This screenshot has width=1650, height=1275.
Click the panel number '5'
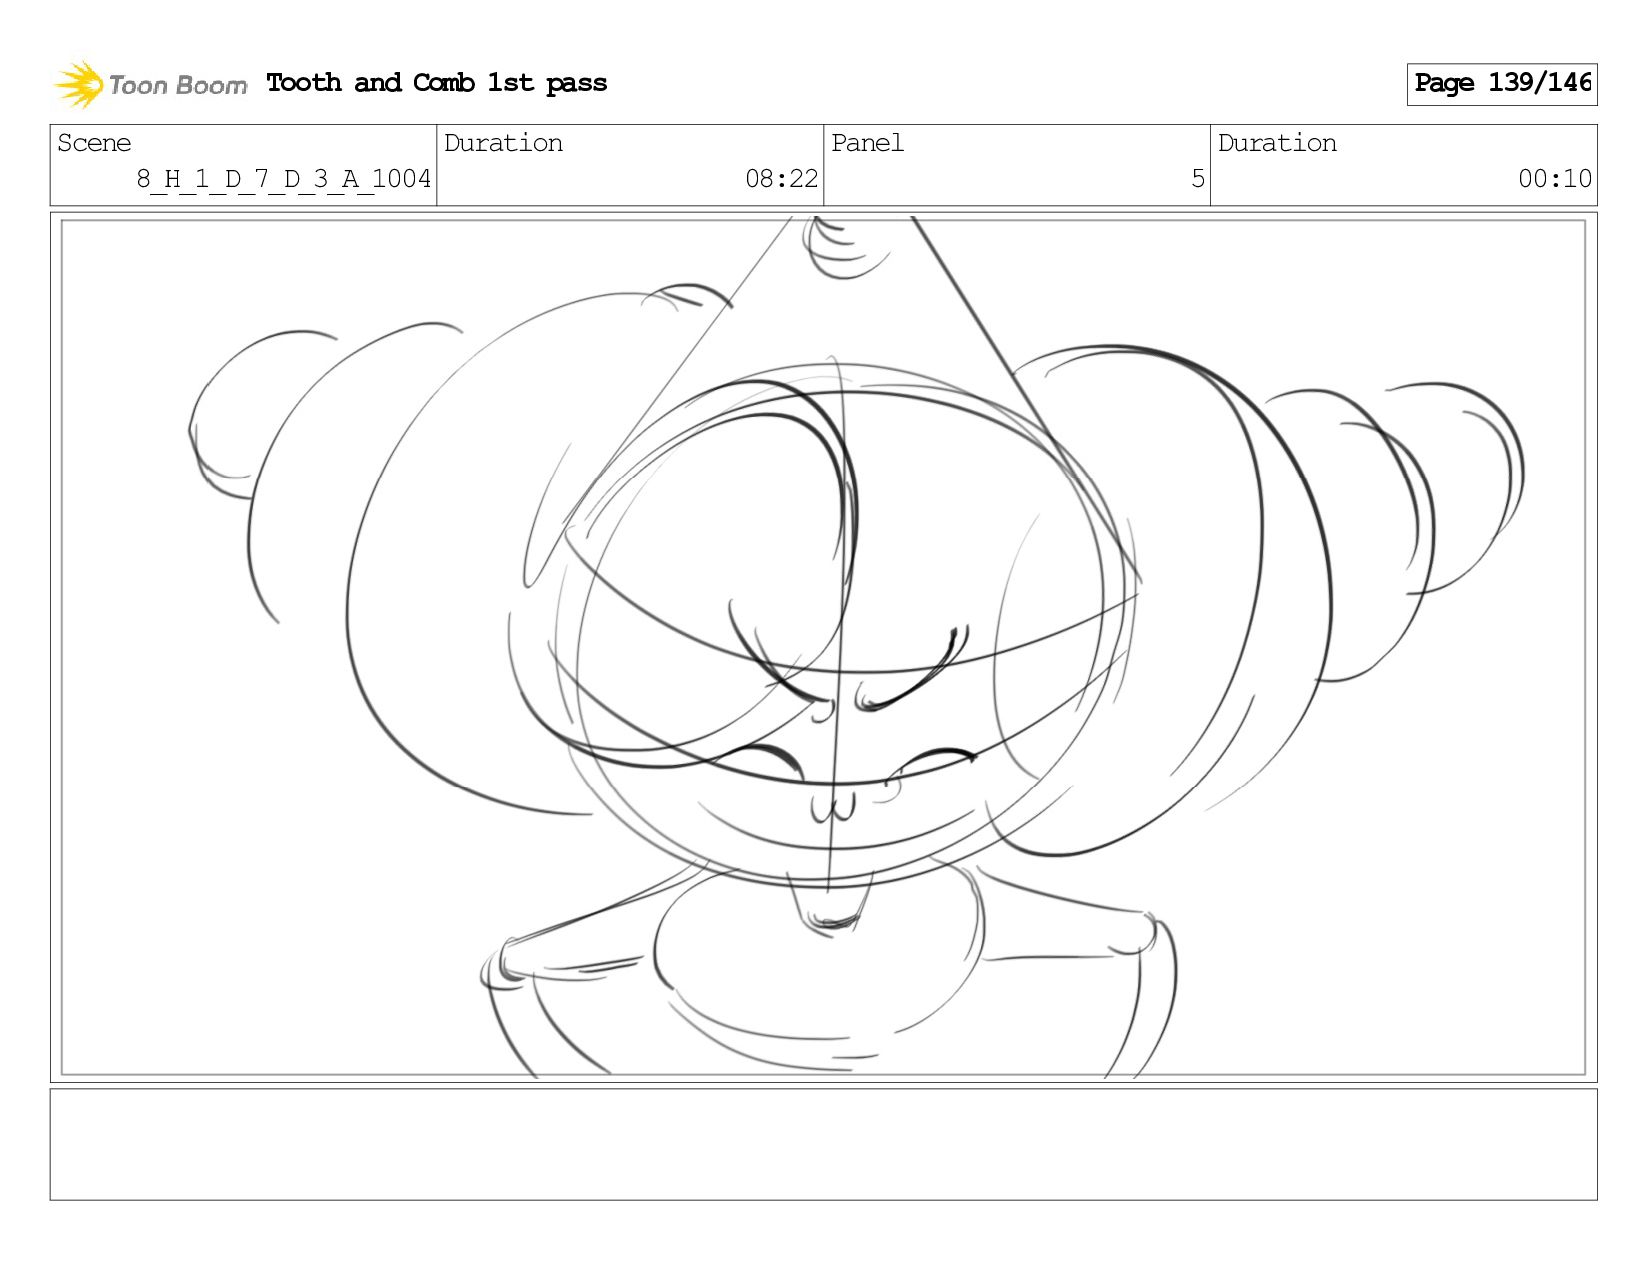coord(1198,179)
